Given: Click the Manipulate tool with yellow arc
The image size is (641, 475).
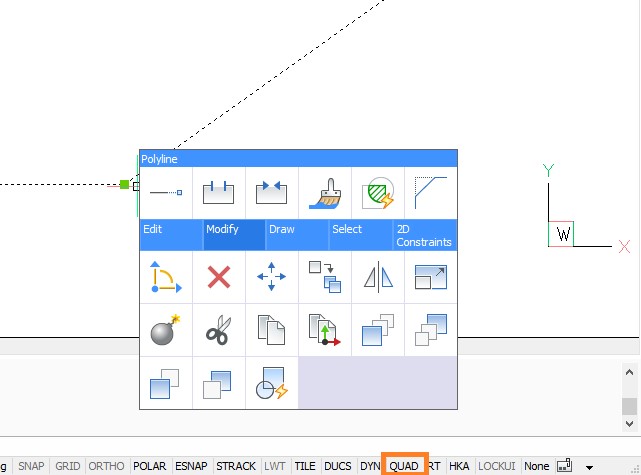Looking at the screenshot, I should [x=166, y=277].
